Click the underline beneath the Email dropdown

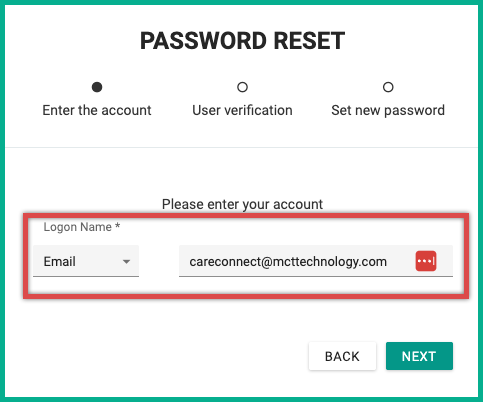pyautogui.click(x=86, y=276)
